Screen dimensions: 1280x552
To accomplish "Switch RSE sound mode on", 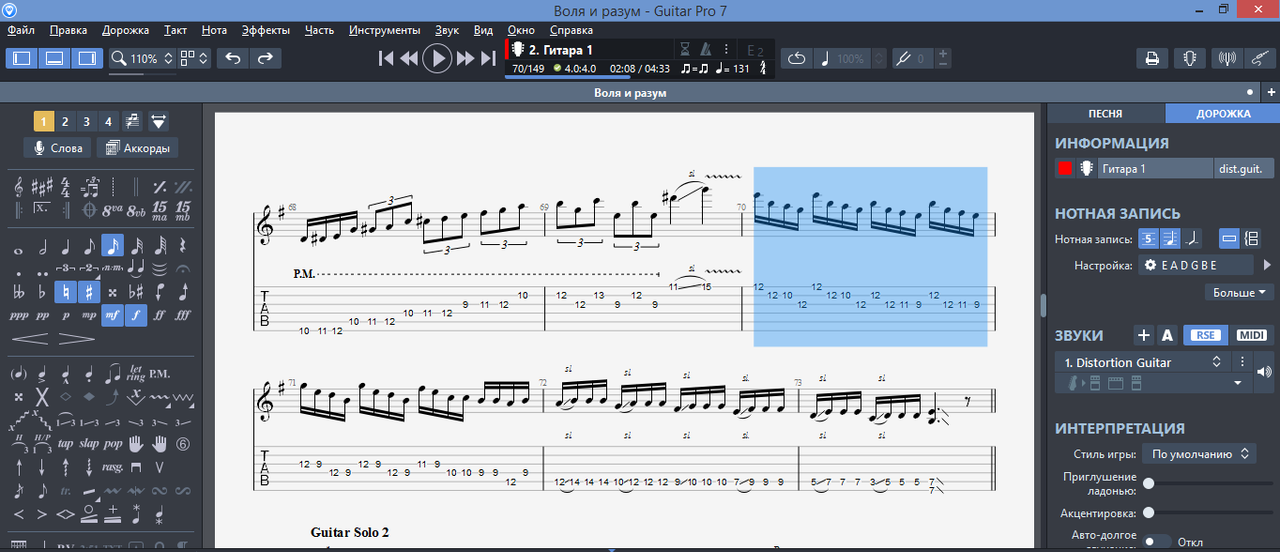I will [1206, 335].
